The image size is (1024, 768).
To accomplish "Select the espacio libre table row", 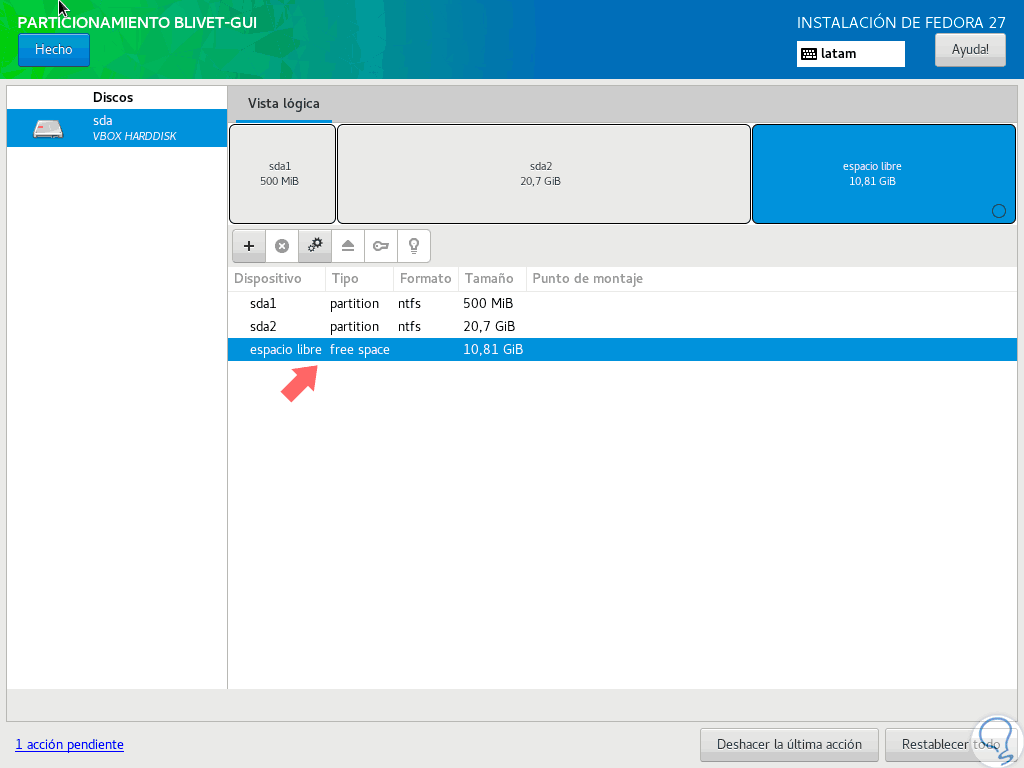I will point(622,349).
